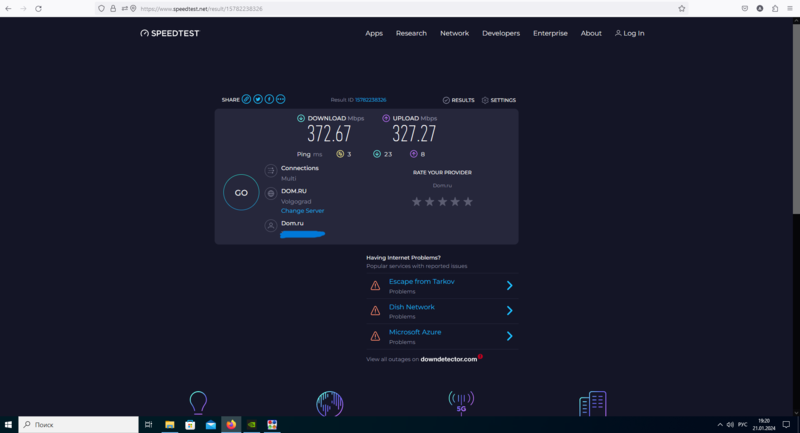Expand Dish Network chevron
Viewport: 800px width, 433px height.
509,311
